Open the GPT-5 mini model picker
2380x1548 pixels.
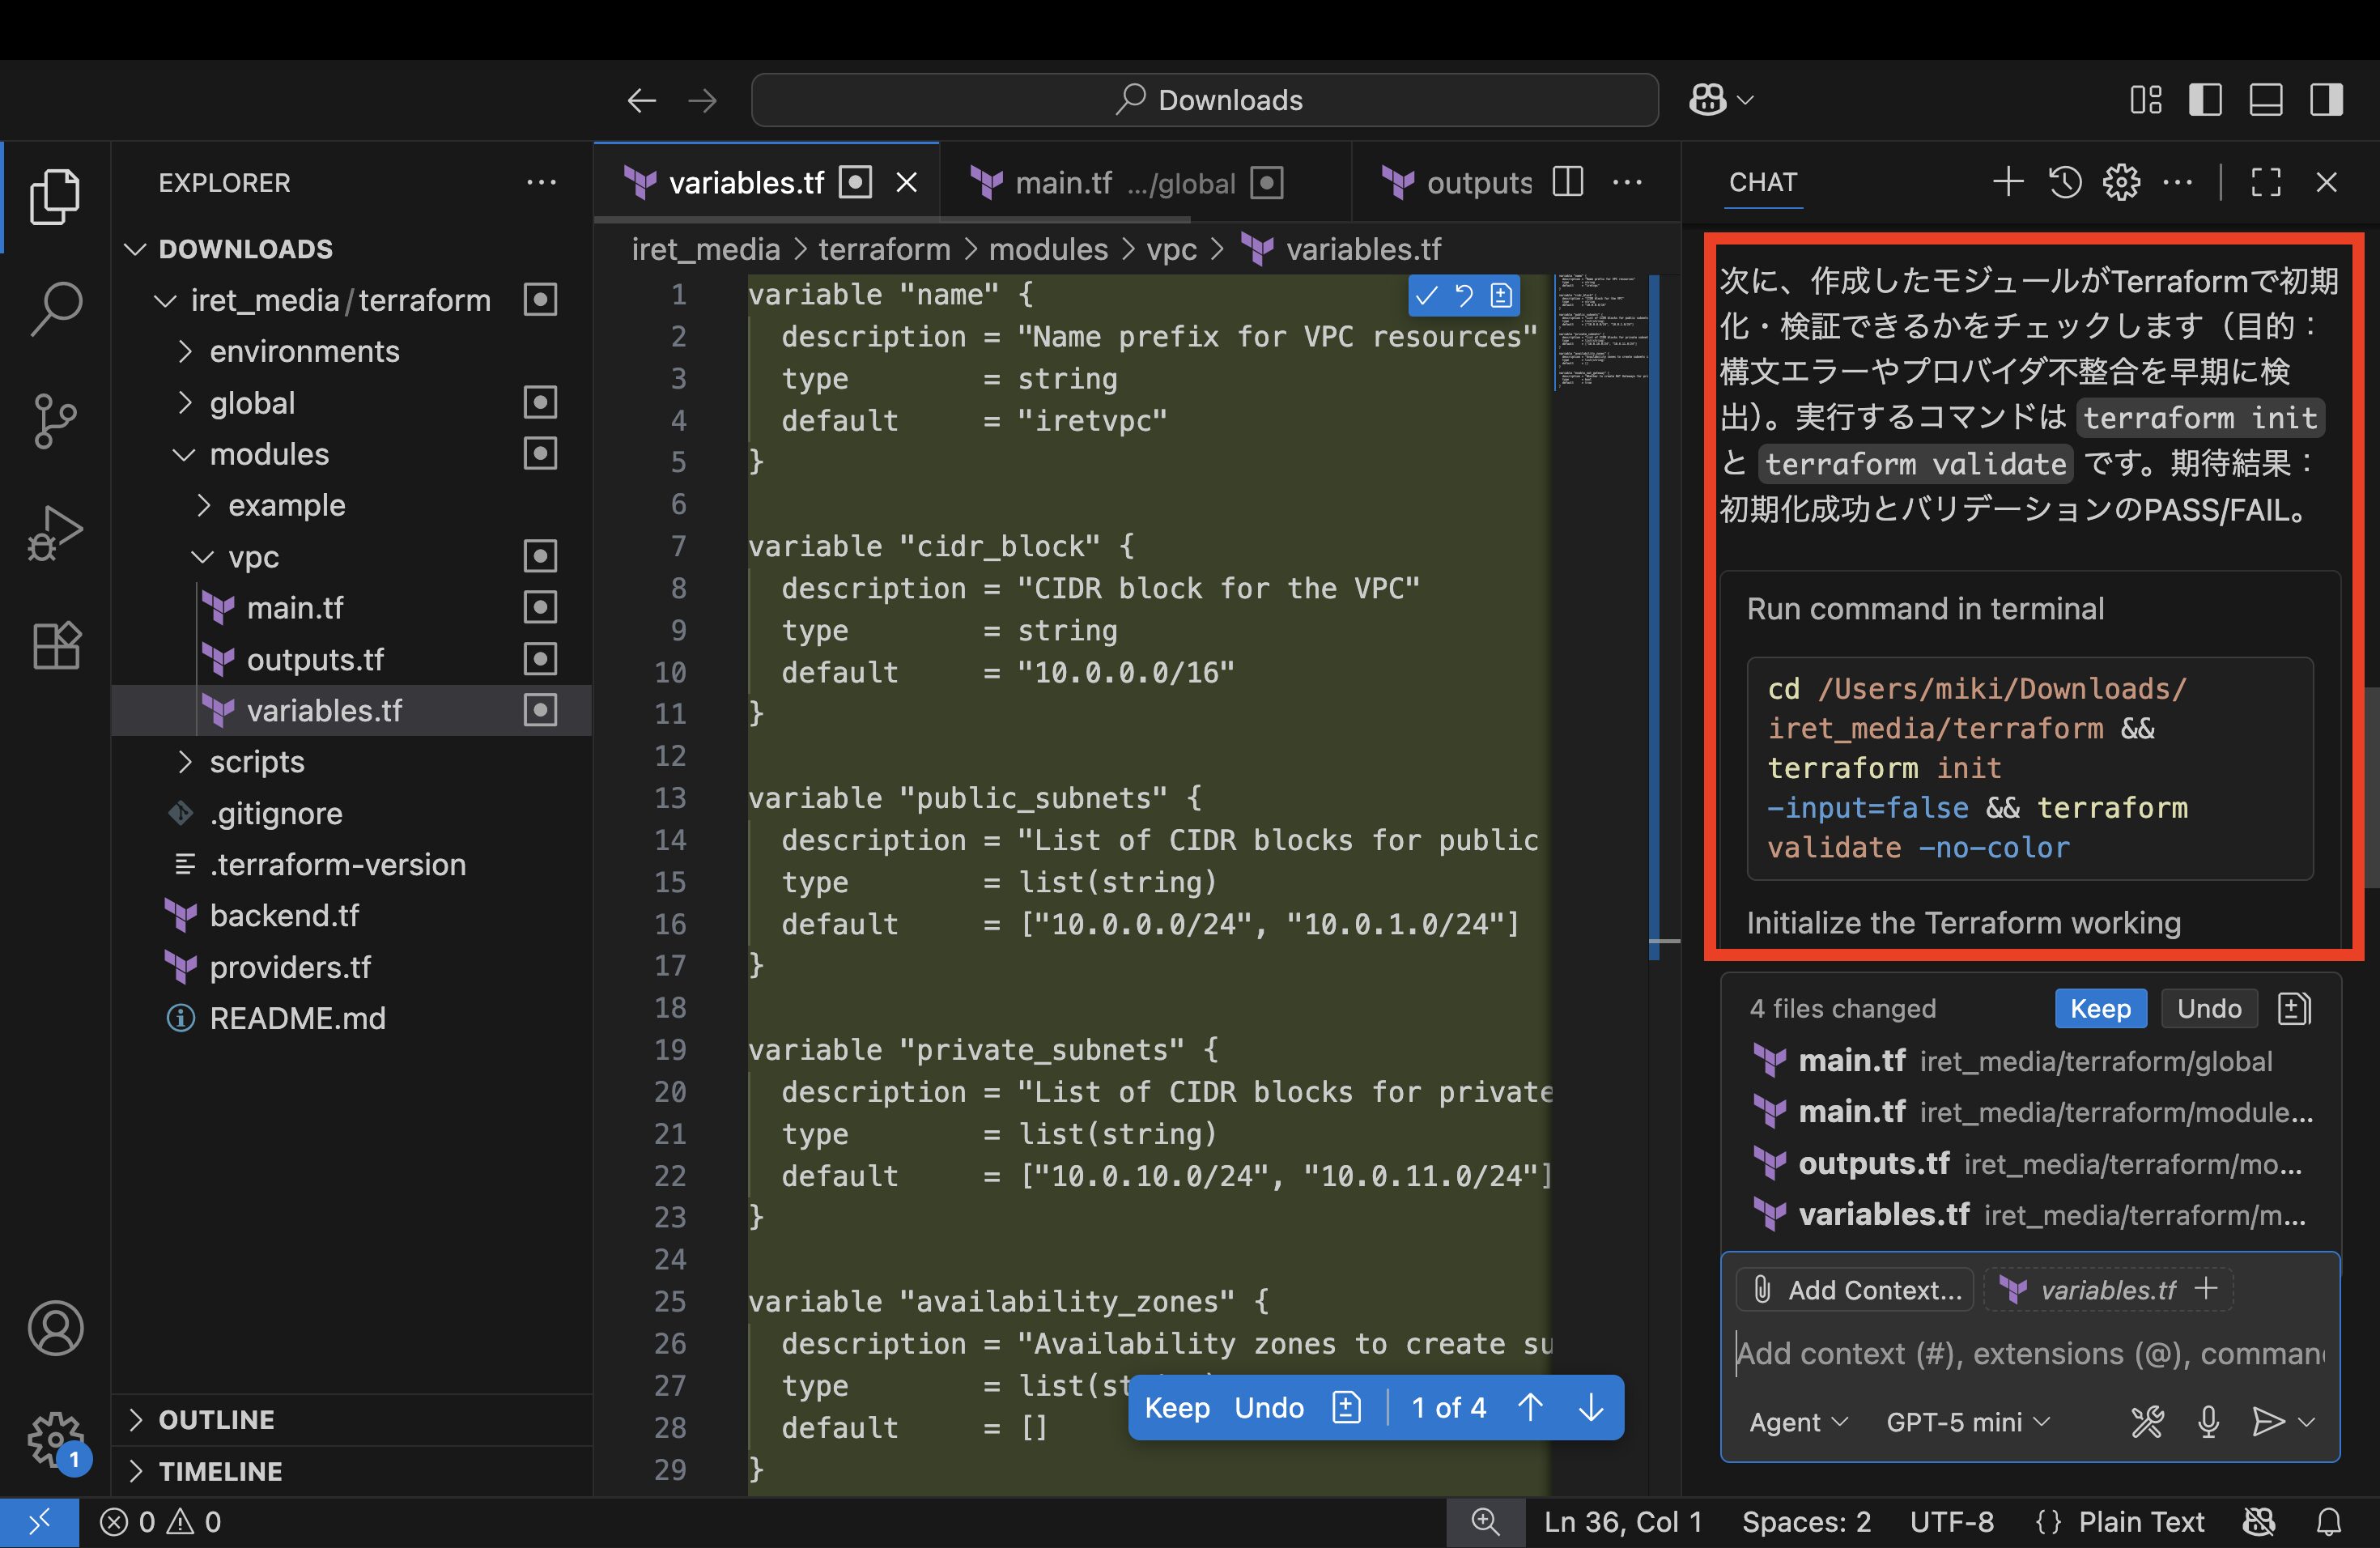click(1967, 1421)
